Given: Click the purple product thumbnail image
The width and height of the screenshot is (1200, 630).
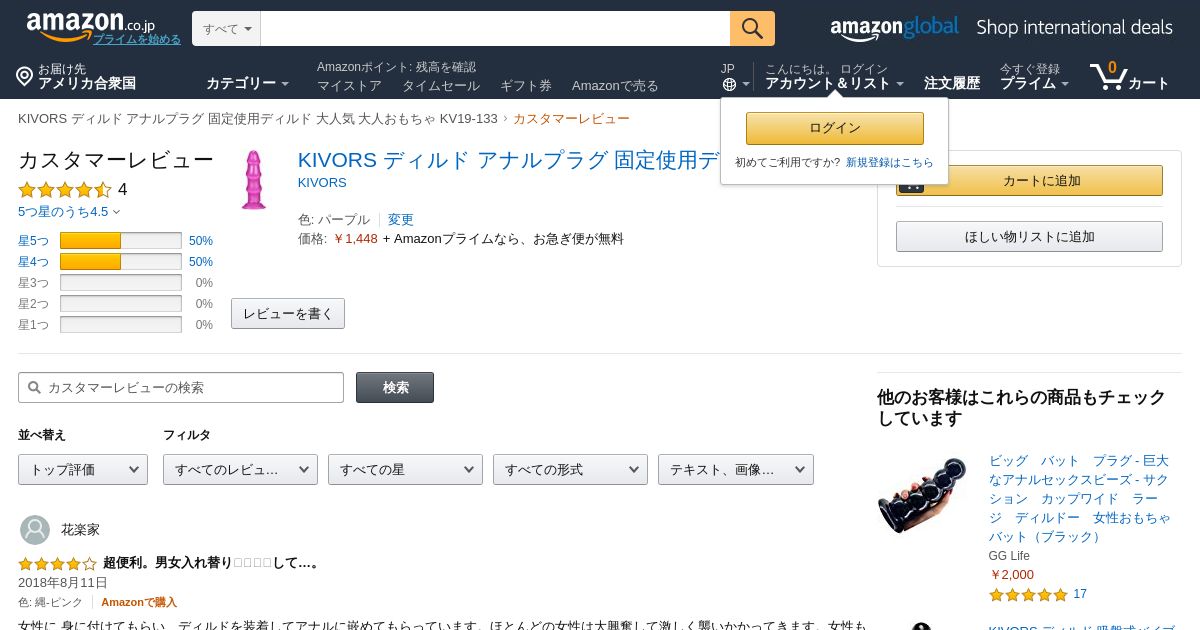Looking at the screenshot, I should point(254,180).
